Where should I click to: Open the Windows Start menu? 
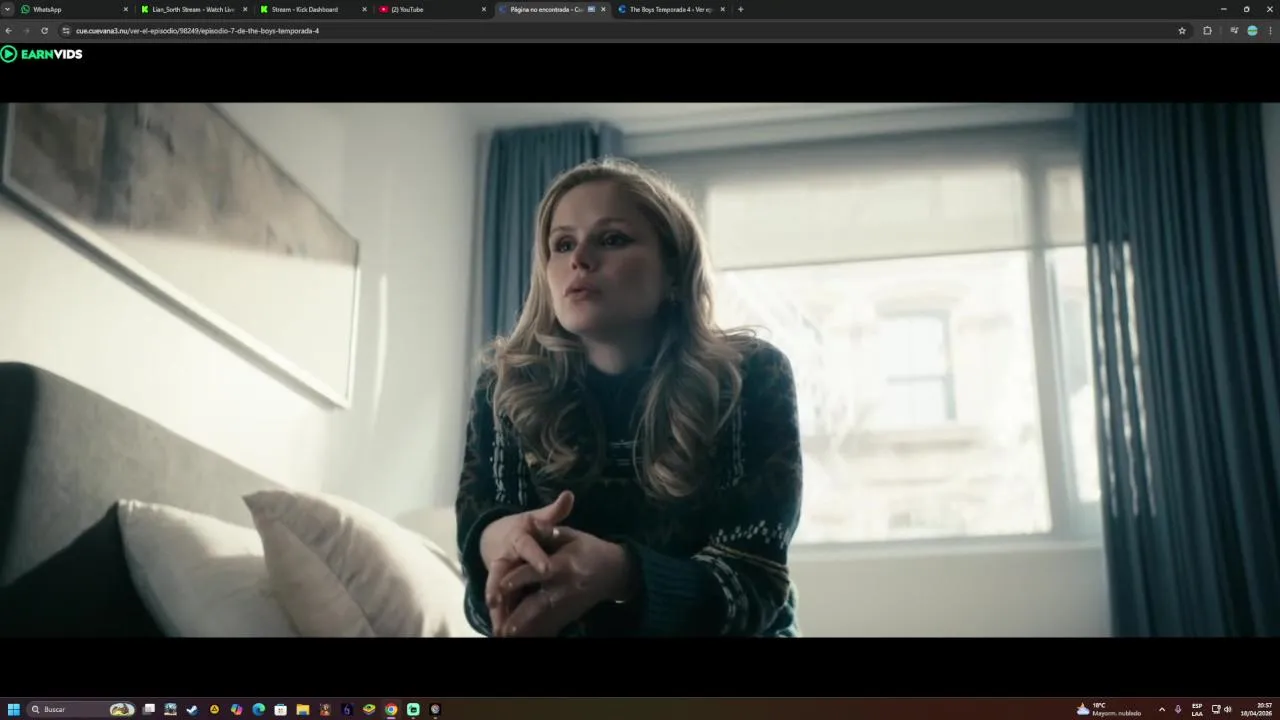point(13,709)
